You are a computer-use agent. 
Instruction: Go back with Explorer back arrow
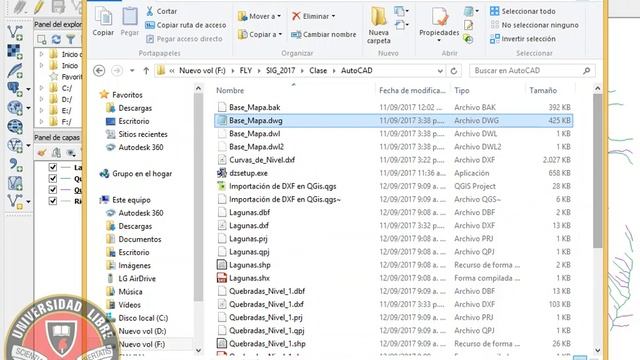click(99, 71)
